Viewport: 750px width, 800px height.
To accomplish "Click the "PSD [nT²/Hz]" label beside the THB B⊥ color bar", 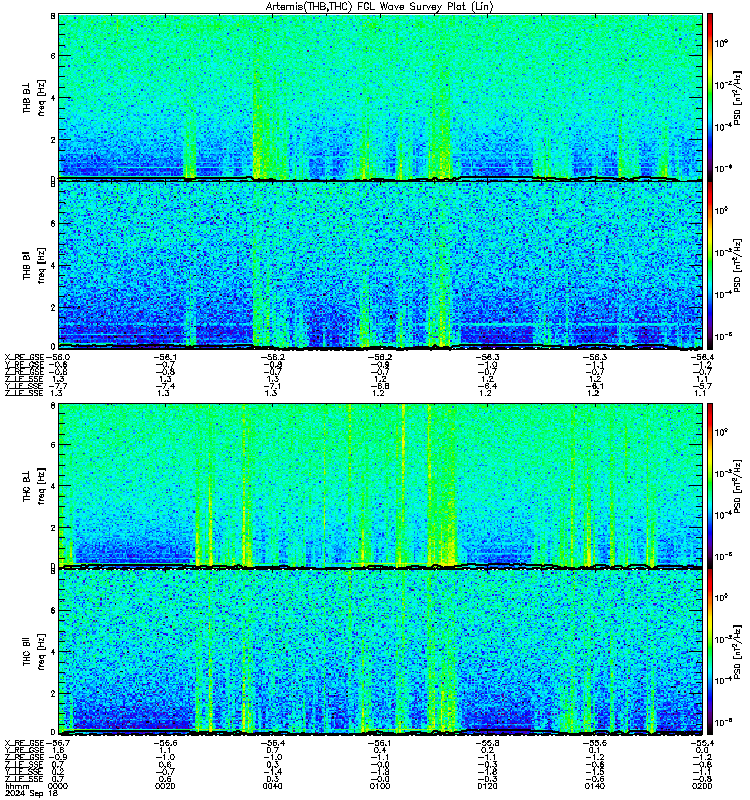I will [x=737, y=97].
